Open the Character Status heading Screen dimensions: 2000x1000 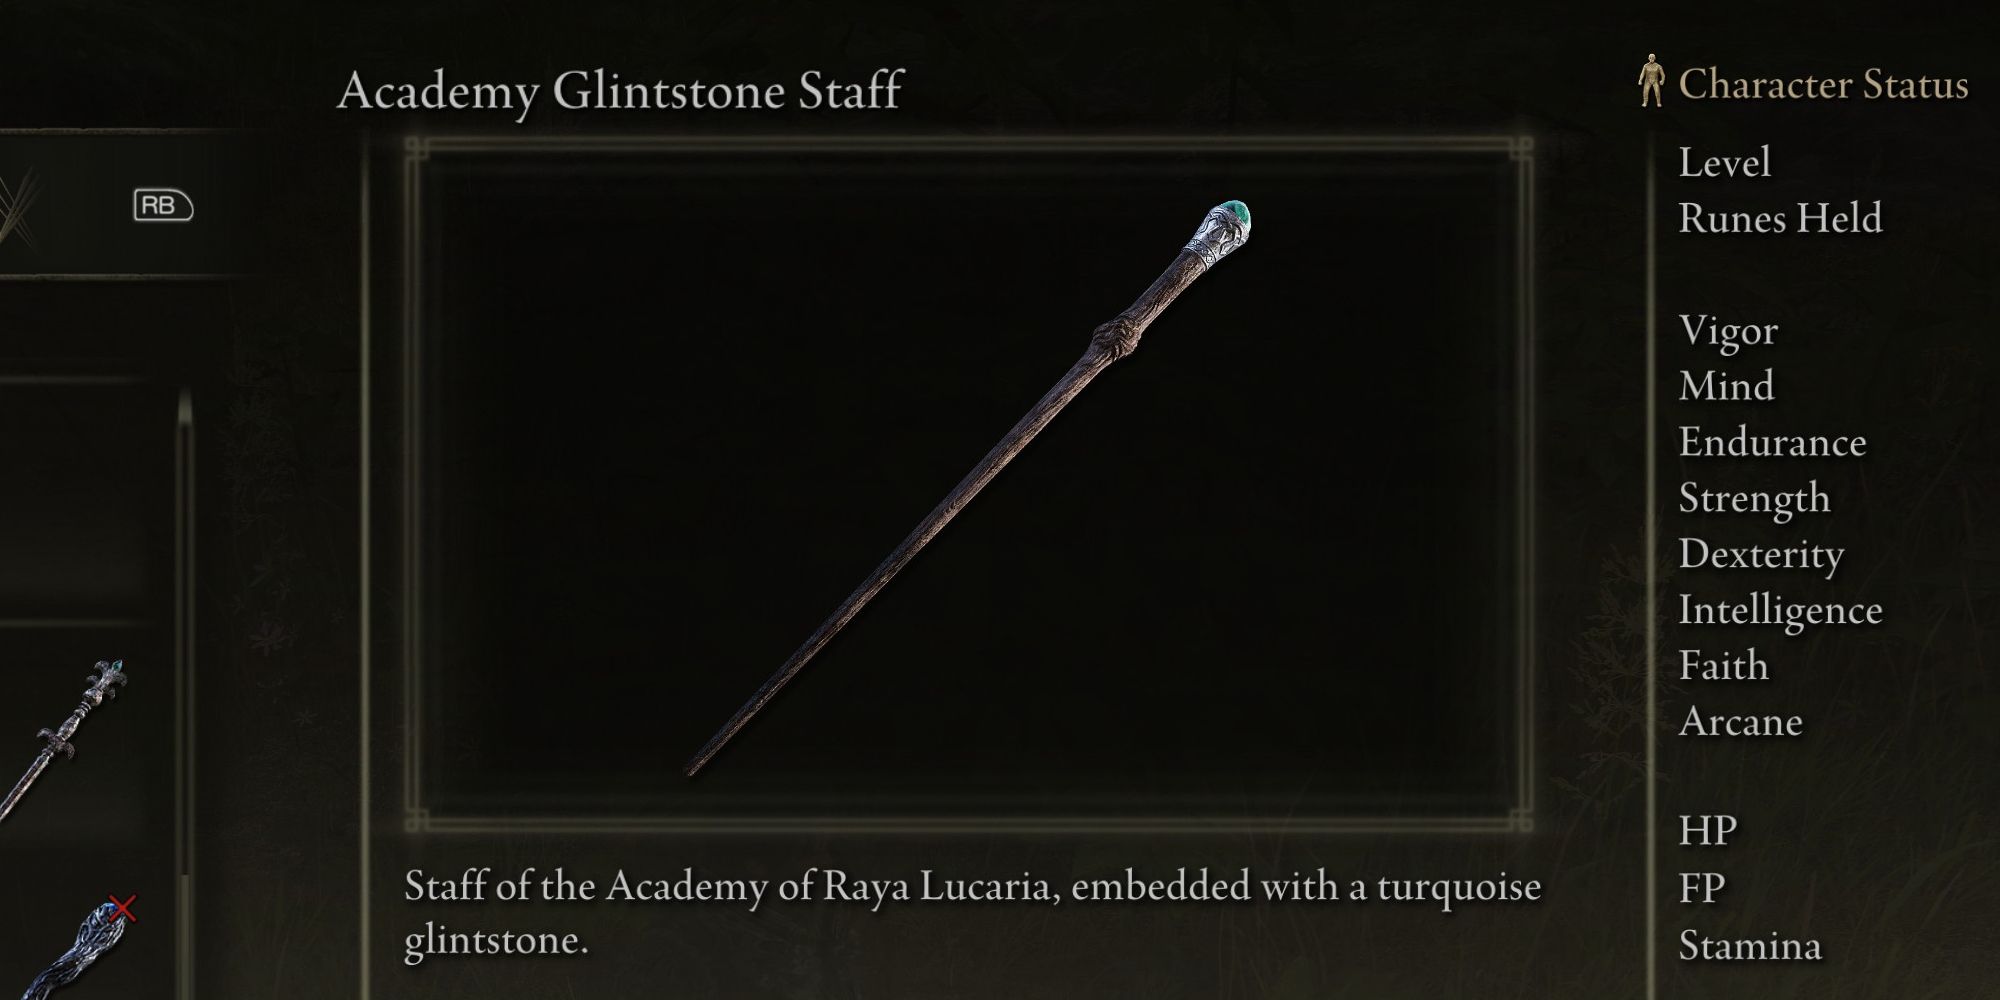[x=1823, y=84]
